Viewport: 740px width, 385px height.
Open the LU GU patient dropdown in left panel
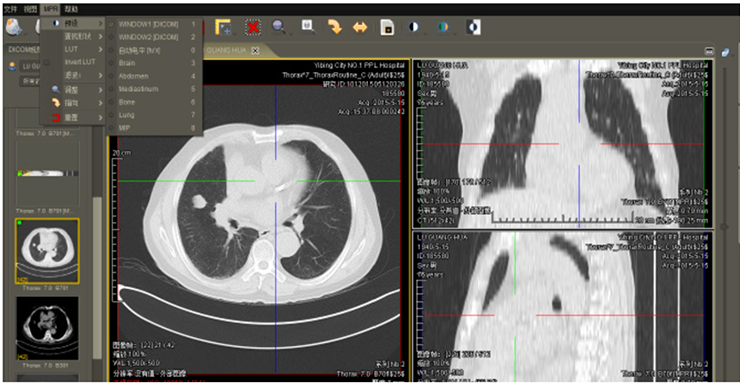click(31, 67)
